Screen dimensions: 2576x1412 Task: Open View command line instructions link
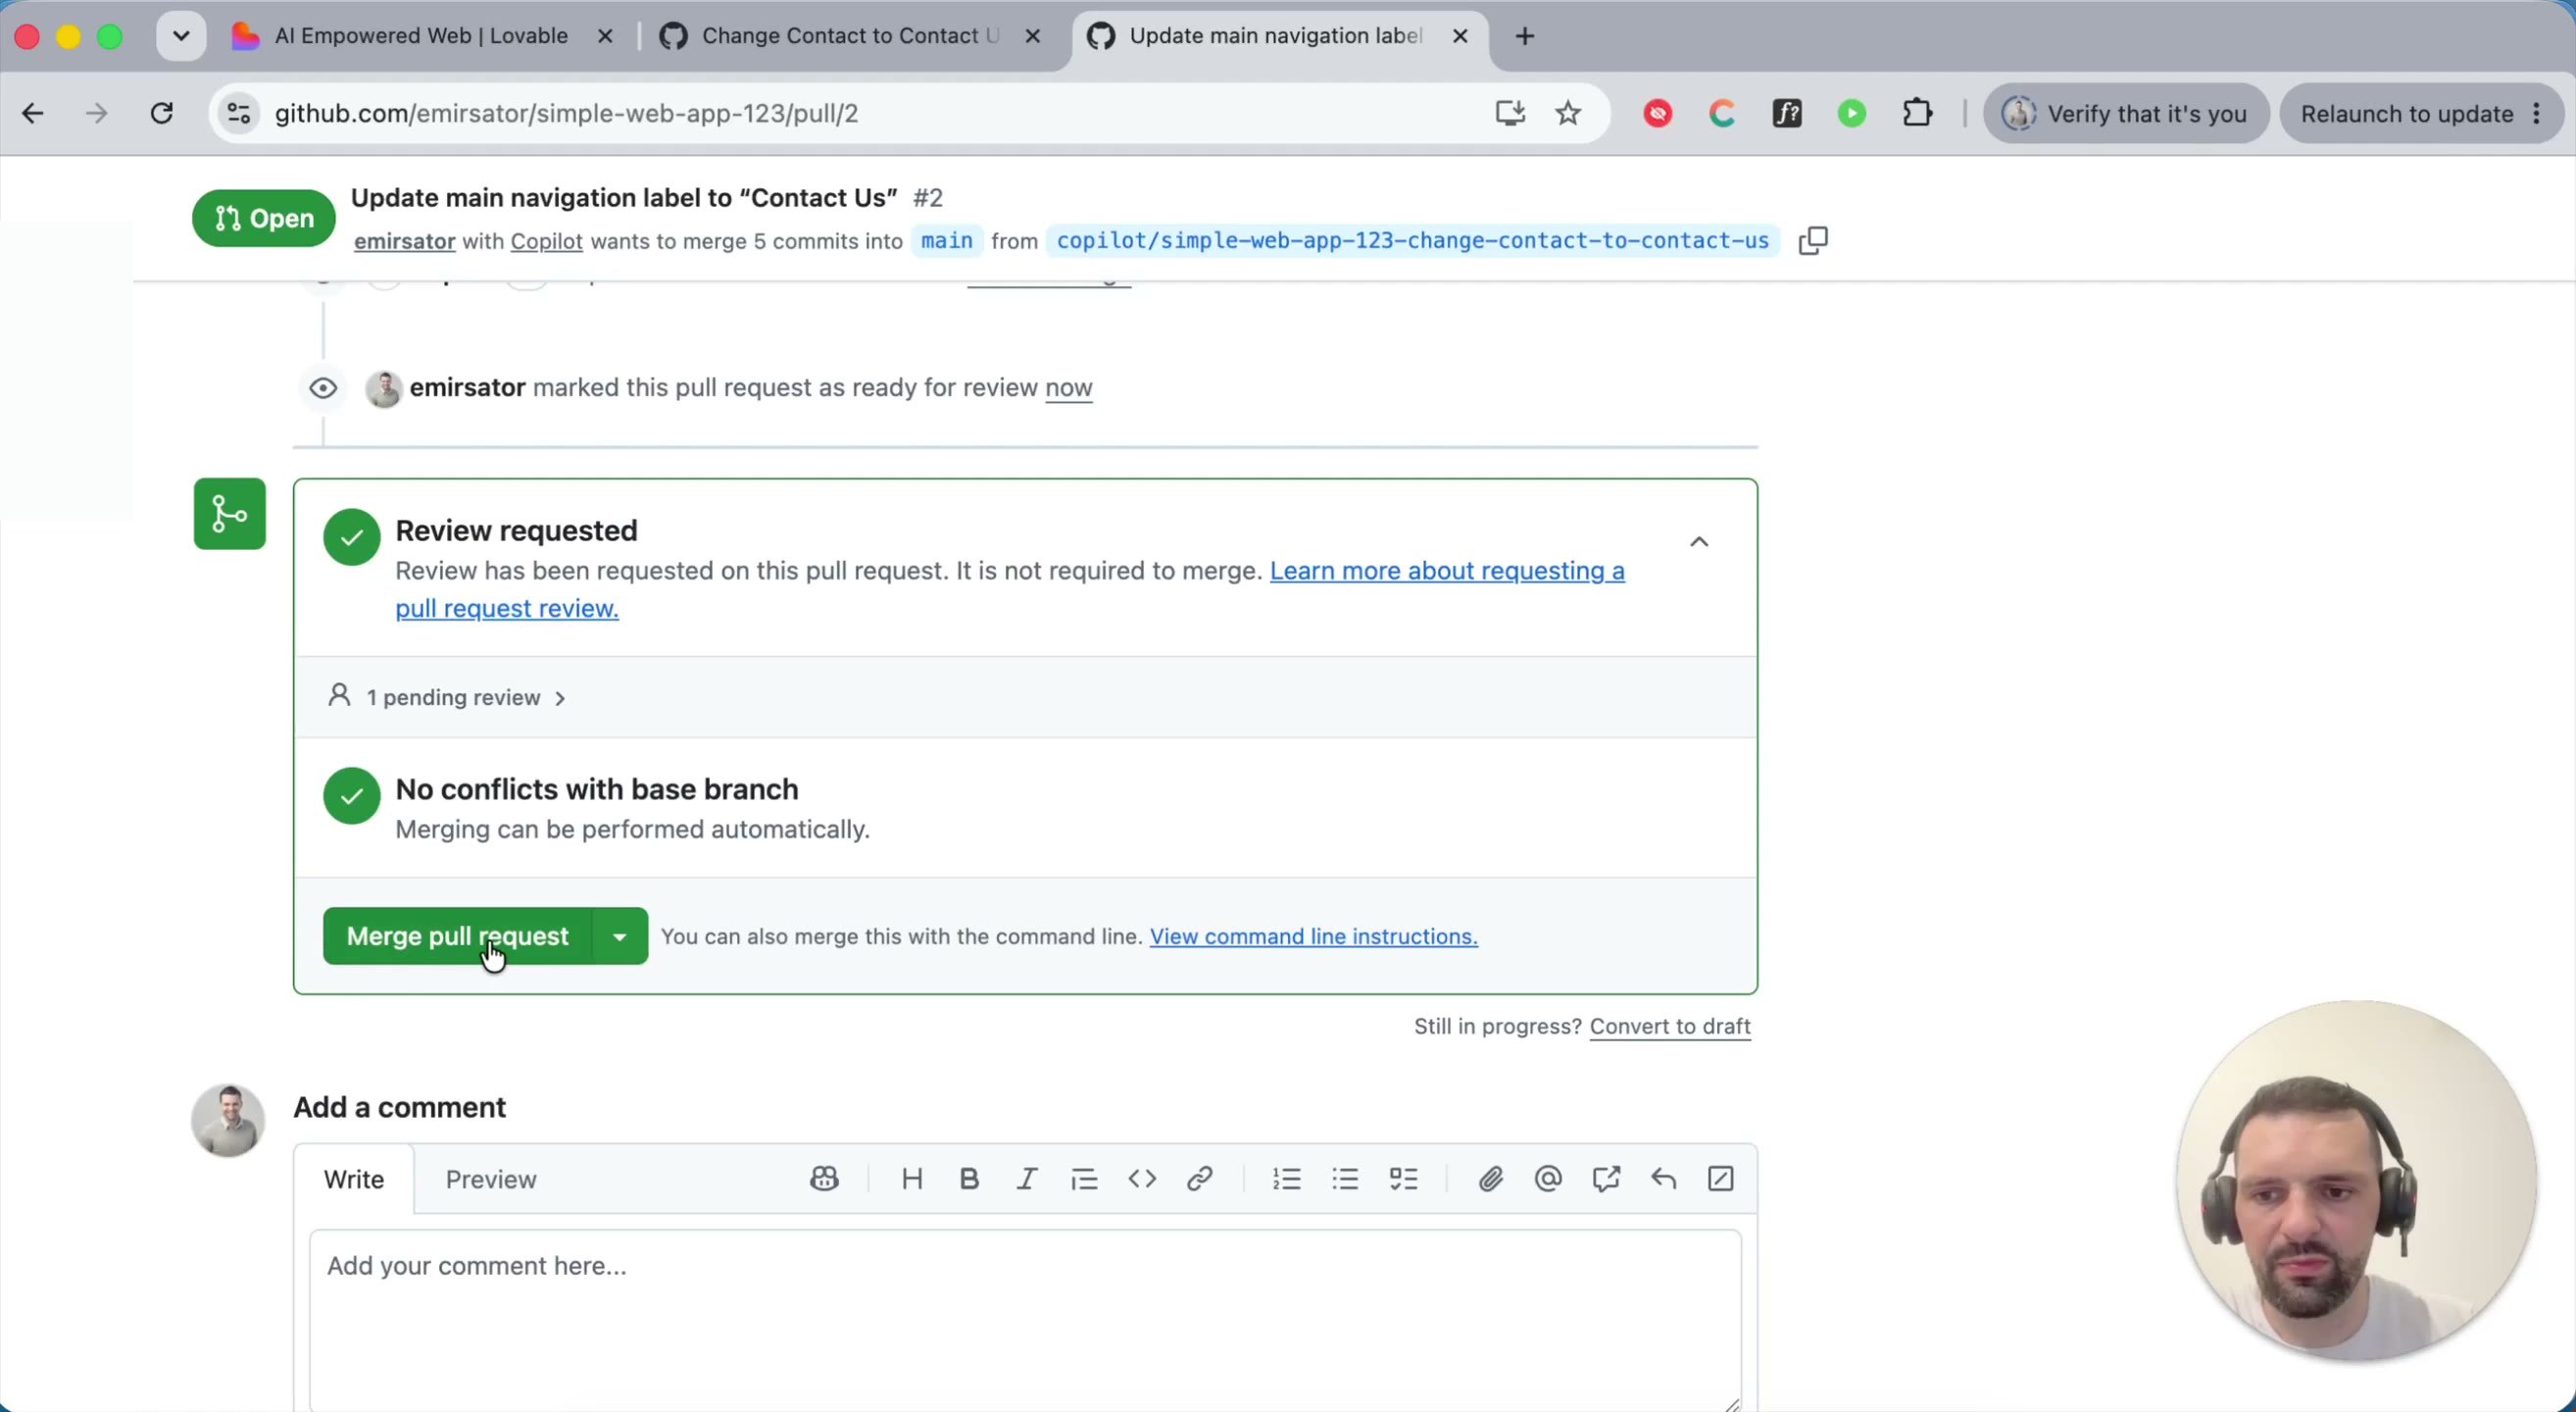tap(1313, 936)
